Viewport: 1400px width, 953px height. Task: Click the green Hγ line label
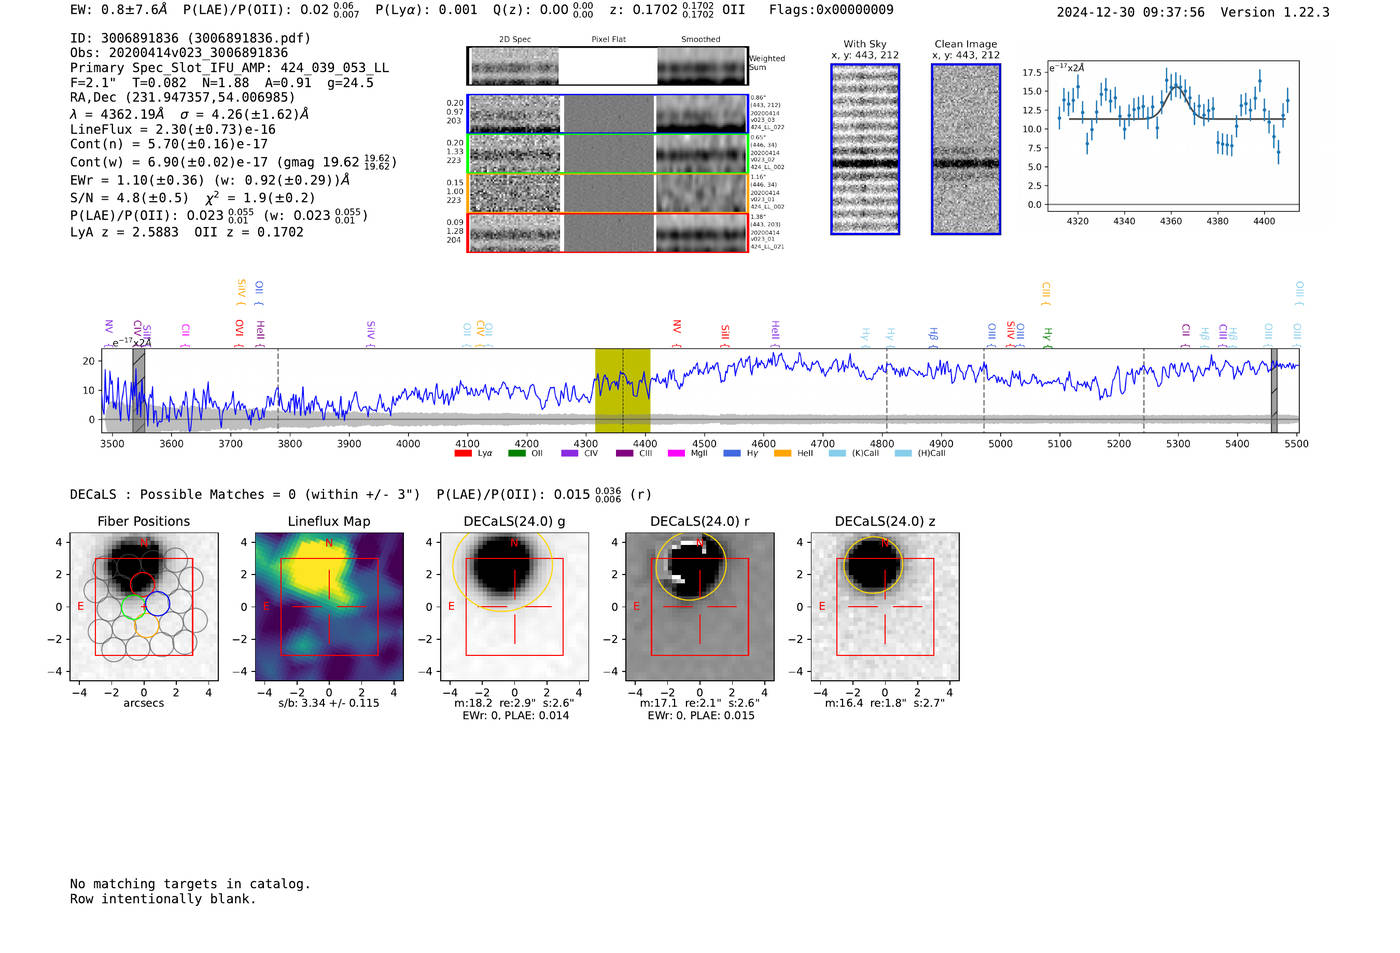pyautogui.click(x=1048, y=337)
